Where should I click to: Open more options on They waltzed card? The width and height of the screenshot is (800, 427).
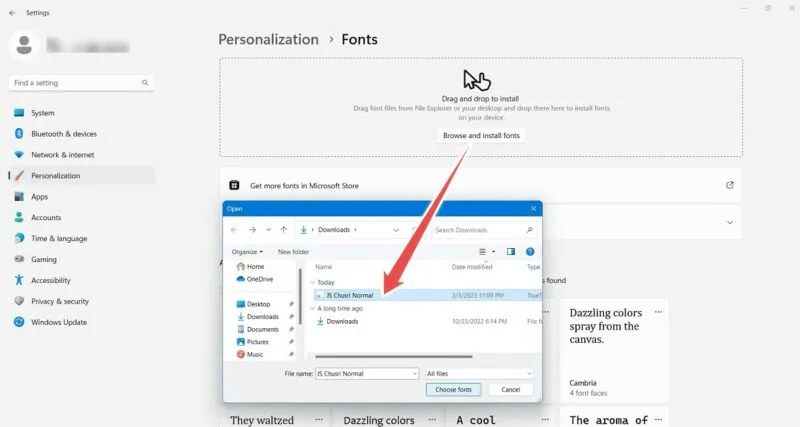click(319, 419)
